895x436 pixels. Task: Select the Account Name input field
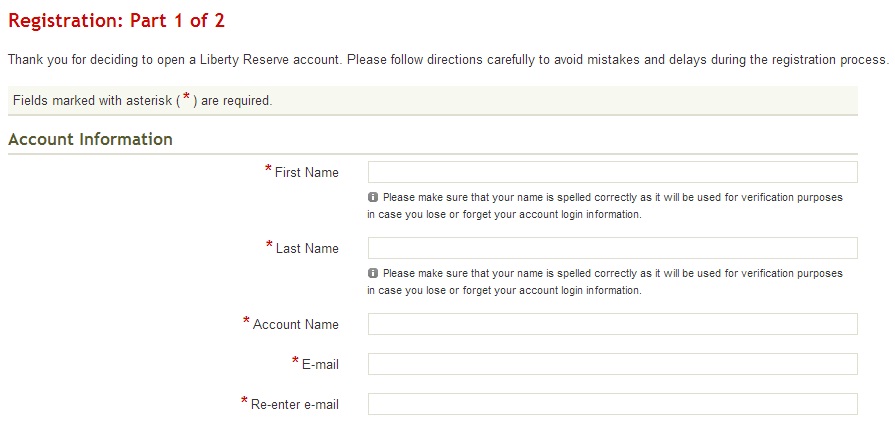(612, 324)
